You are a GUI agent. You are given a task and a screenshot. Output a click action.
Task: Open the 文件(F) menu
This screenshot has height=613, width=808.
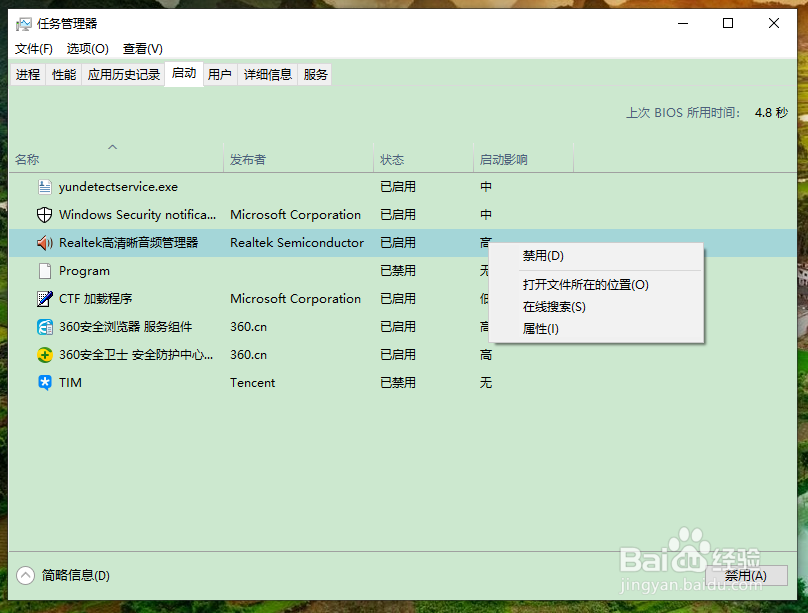click(34, 48)
